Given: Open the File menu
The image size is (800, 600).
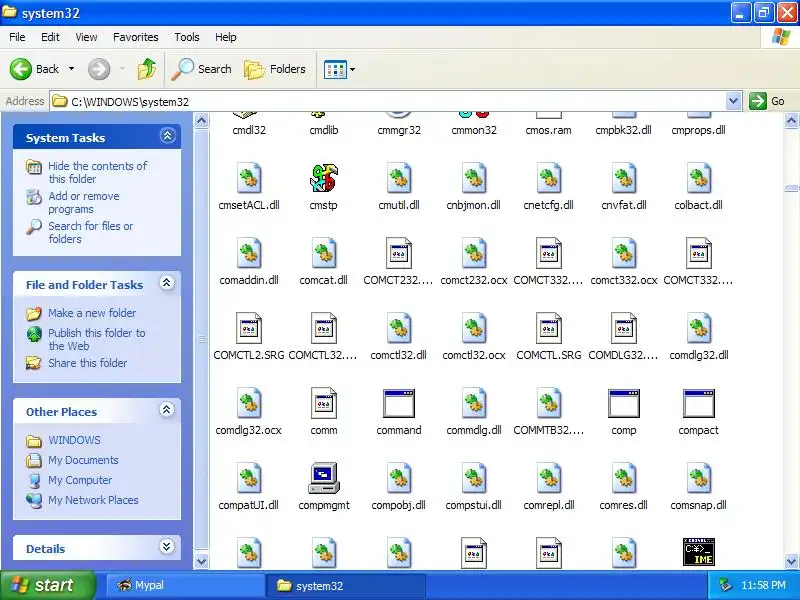Looking at the screenshot, I should (x=17, y=37).
